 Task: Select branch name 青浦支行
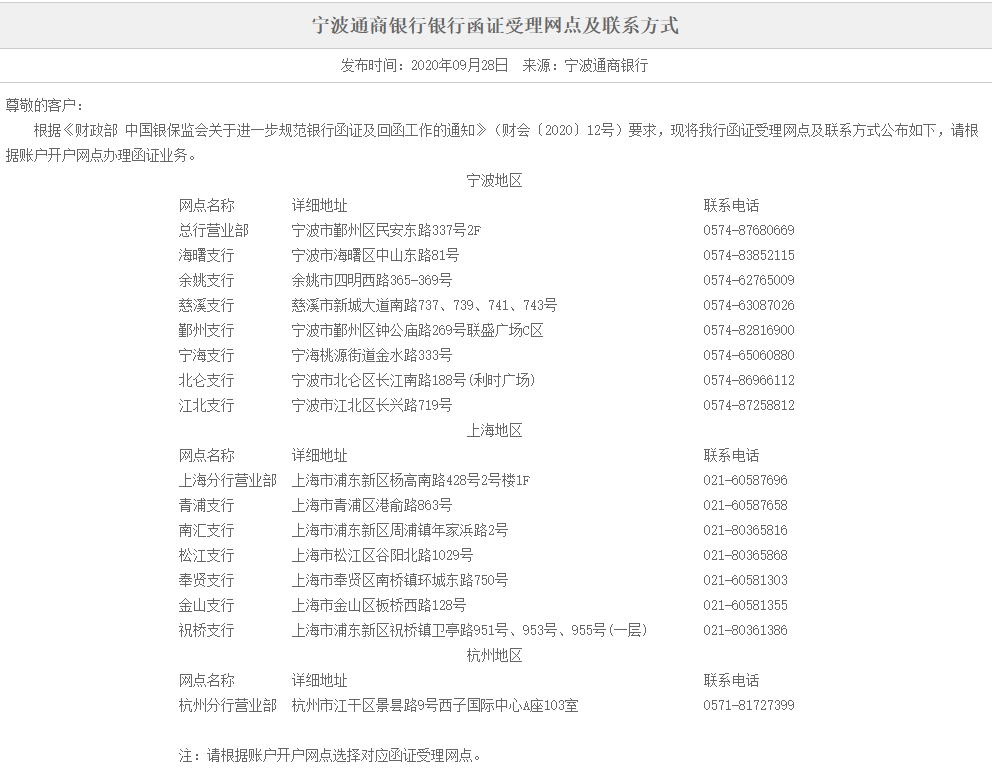(x=206, y=505)
